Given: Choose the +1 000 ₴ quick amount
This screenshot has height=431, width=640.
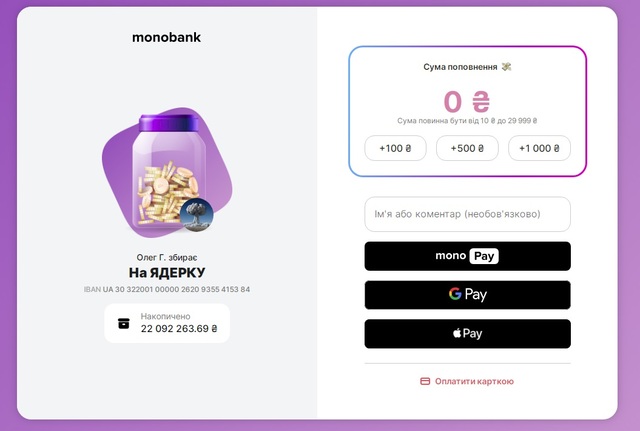Looking at the screenshot, I should pos(539,148).
